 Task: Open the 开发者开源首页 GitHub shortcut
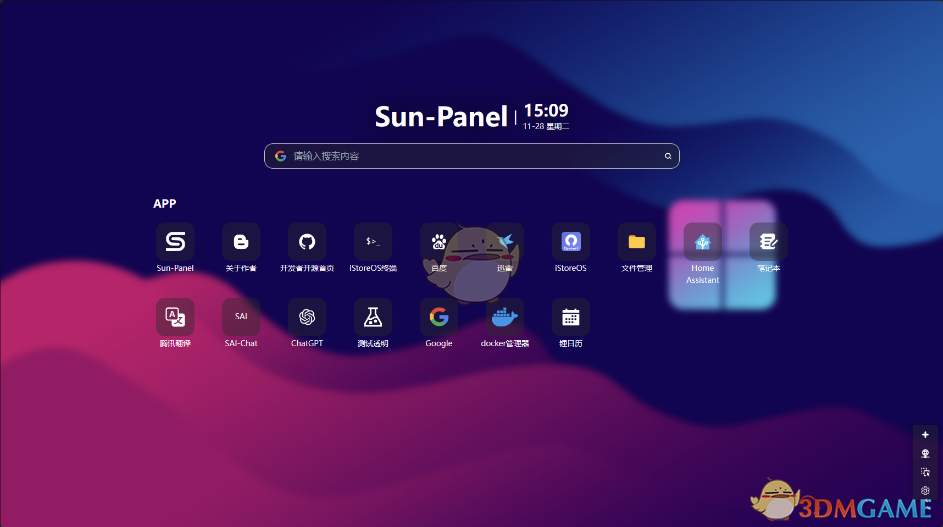click(x=307, y=242)
